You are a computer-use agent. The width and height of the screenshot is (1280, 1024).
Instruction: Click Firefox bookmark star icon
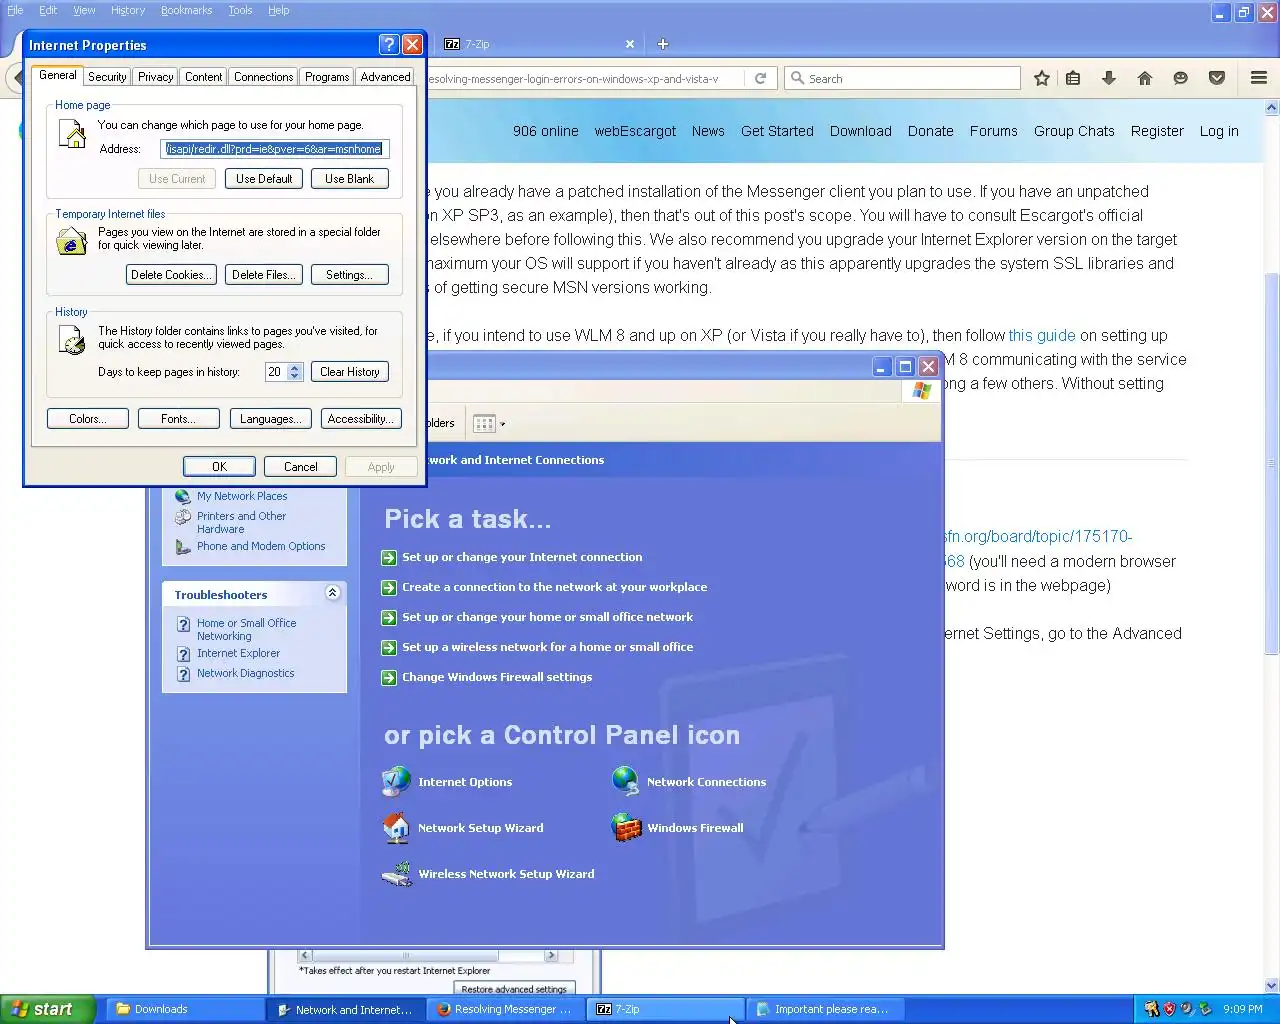[1041, 78]
